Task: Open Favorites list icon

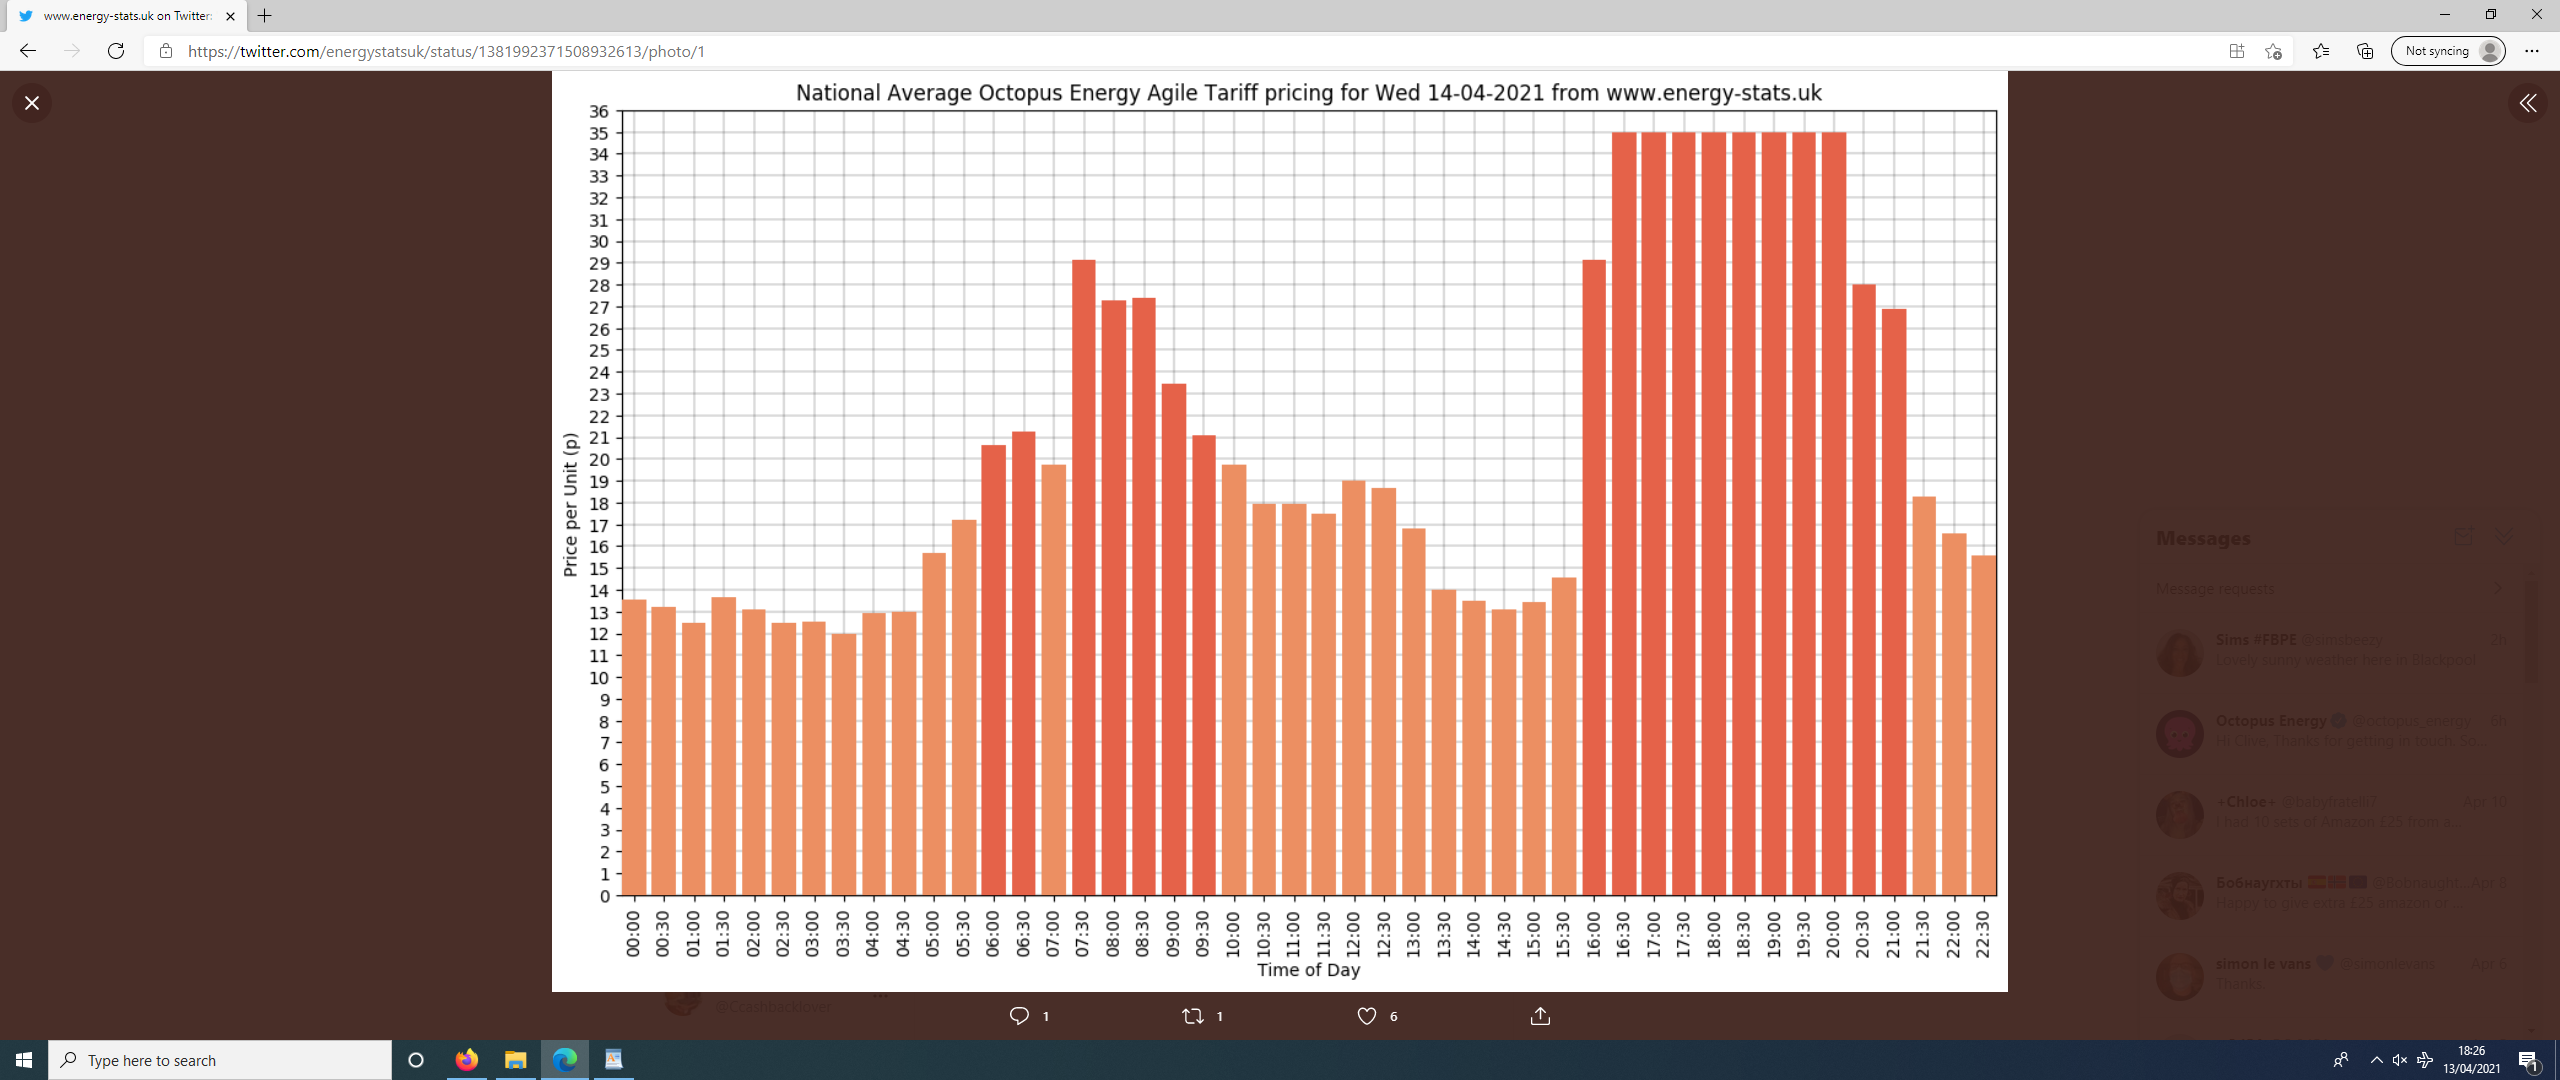Action: coord(2321,51)
